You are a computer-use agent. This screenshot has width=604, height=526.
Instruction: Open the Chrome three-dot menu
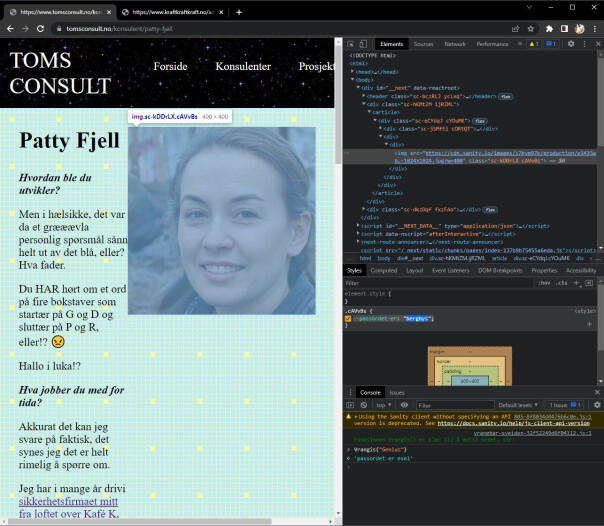(x=595, y=29)
